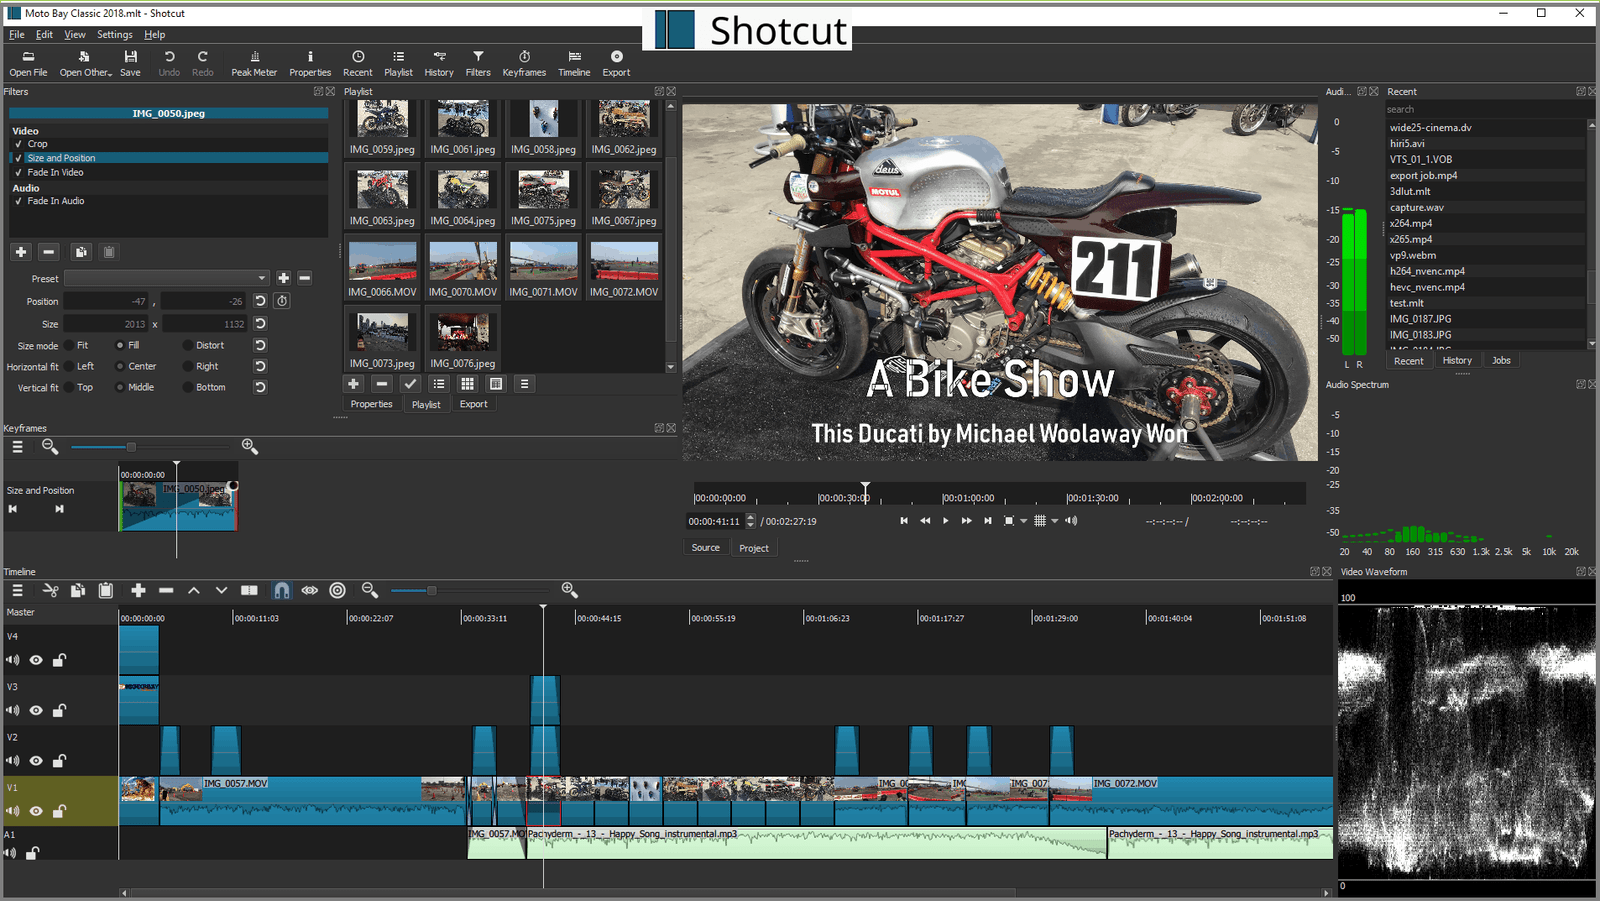This screenshot has height=901, width=1600.
Task: Open the Keyframes panel menu
Action: click(17, 448)
